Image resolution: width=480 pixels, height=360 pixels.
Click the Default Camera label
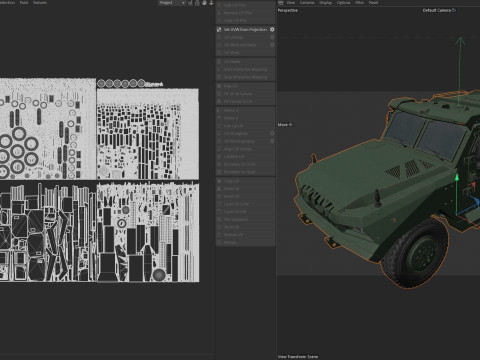tap(437, 10)
